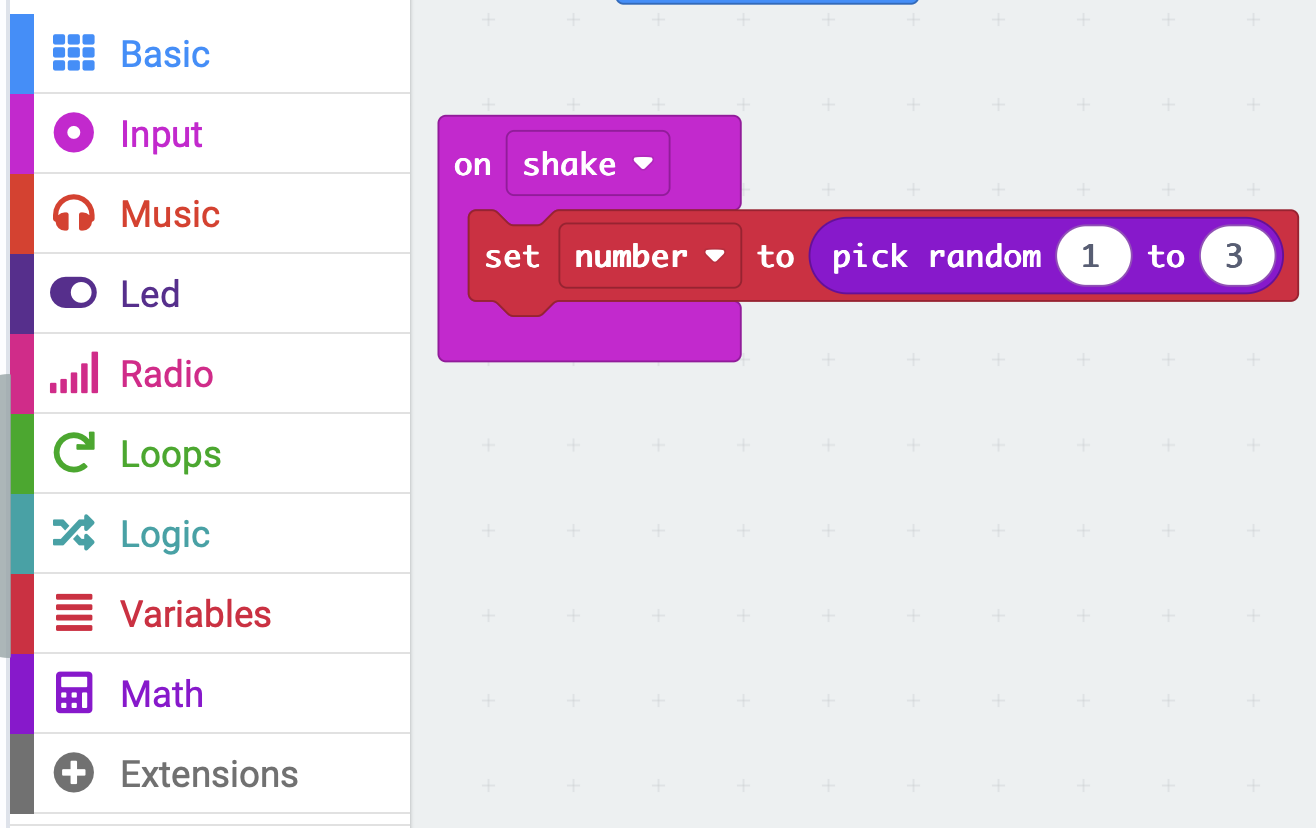Click the minimum value field showing 1
Image resolution: width=1316 pixels, height=828 pixels.
pos(1092,257)
